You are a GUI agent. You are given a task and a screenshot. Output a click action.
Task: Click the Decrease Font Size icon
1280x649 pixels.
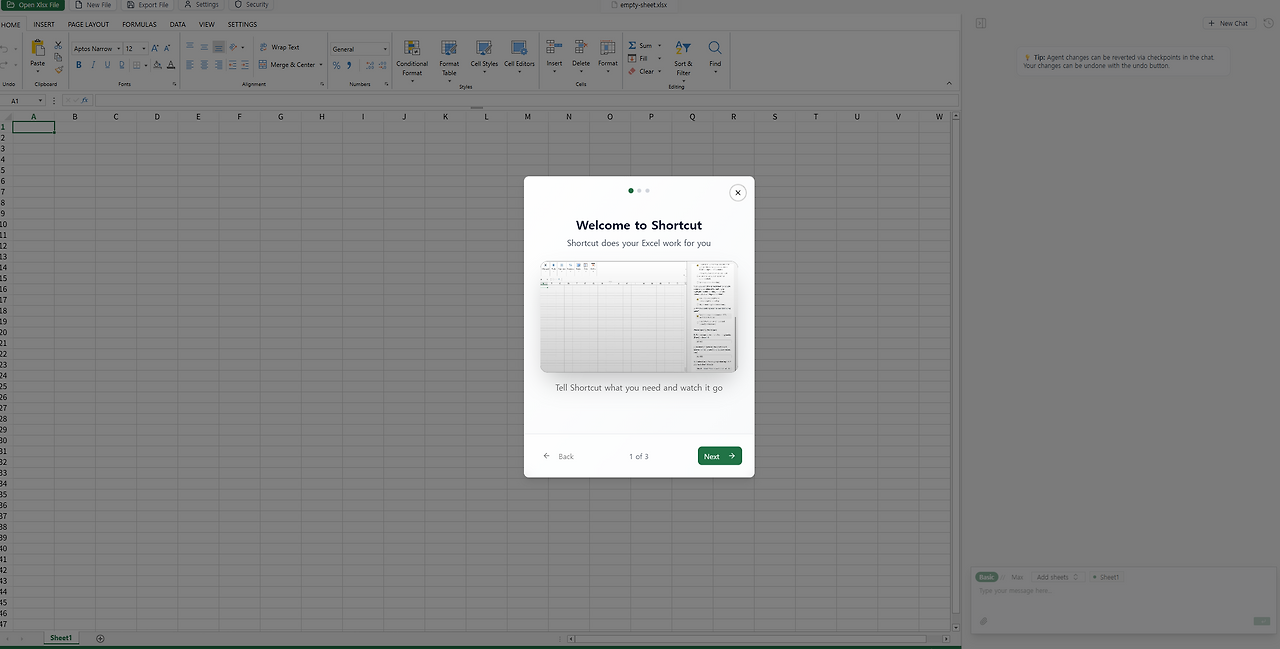point(169,48)
